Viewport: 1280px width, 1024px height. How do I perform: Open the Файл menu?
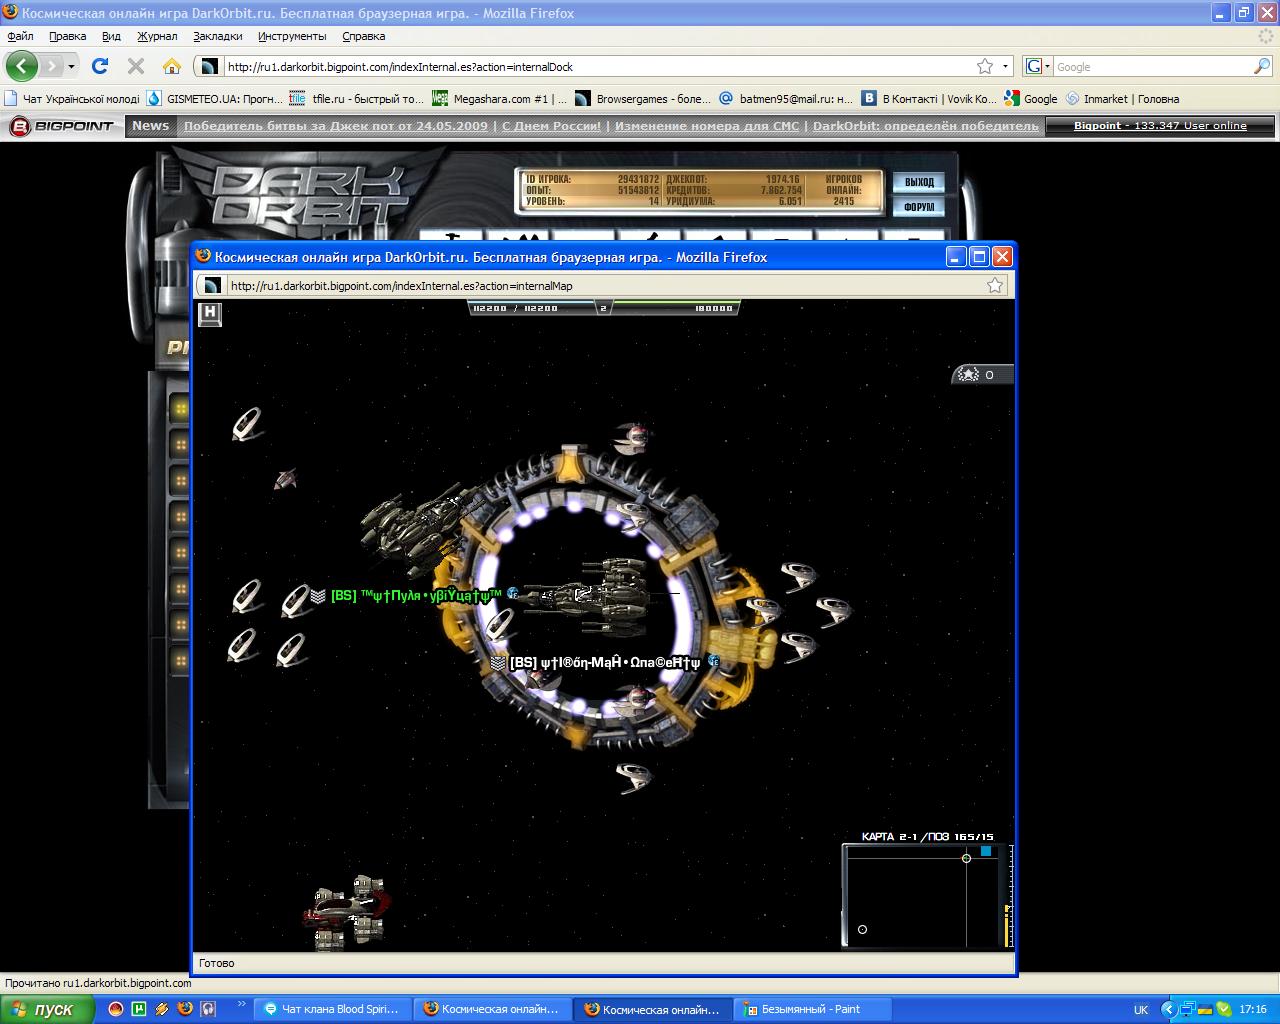click(x=20, y=36)
